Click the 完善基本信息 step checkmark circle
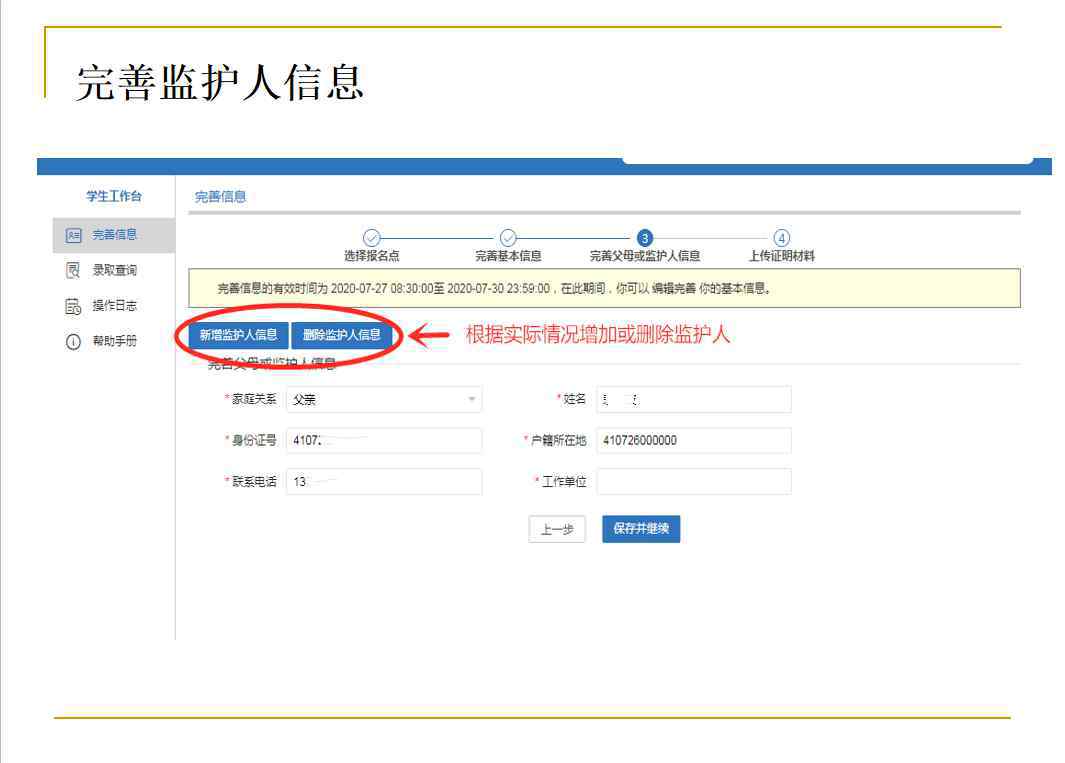Screen dimensions: 1065x763 coord(508,238)
